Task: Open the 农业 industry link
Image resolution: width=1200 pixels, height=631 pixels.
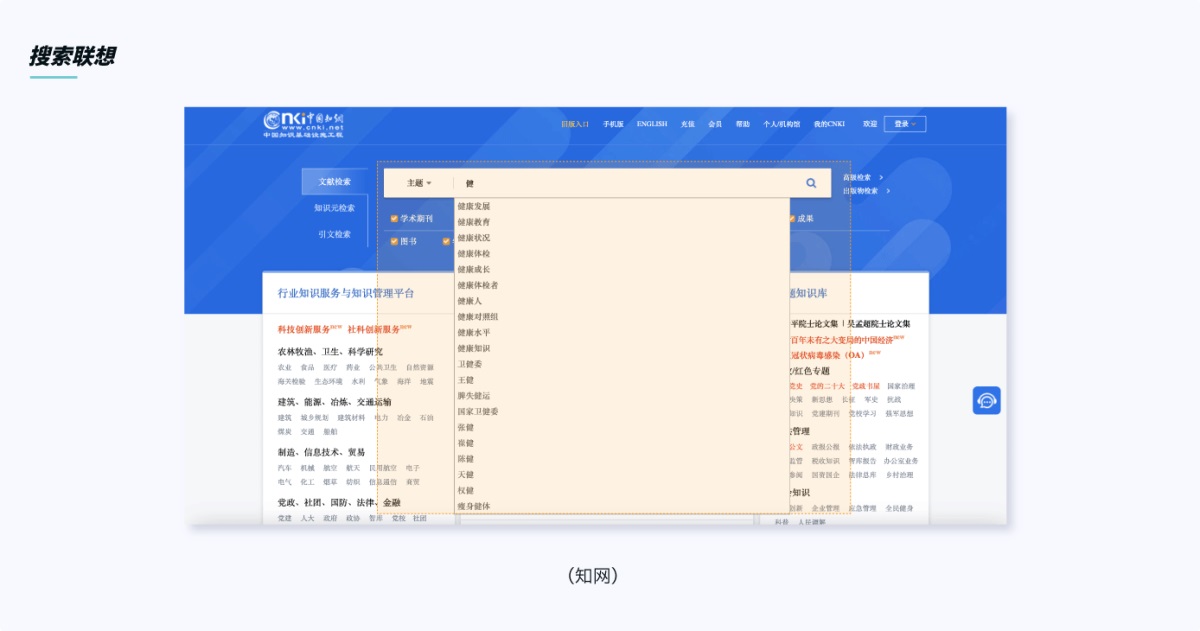Action: click(x=285, y=367)
